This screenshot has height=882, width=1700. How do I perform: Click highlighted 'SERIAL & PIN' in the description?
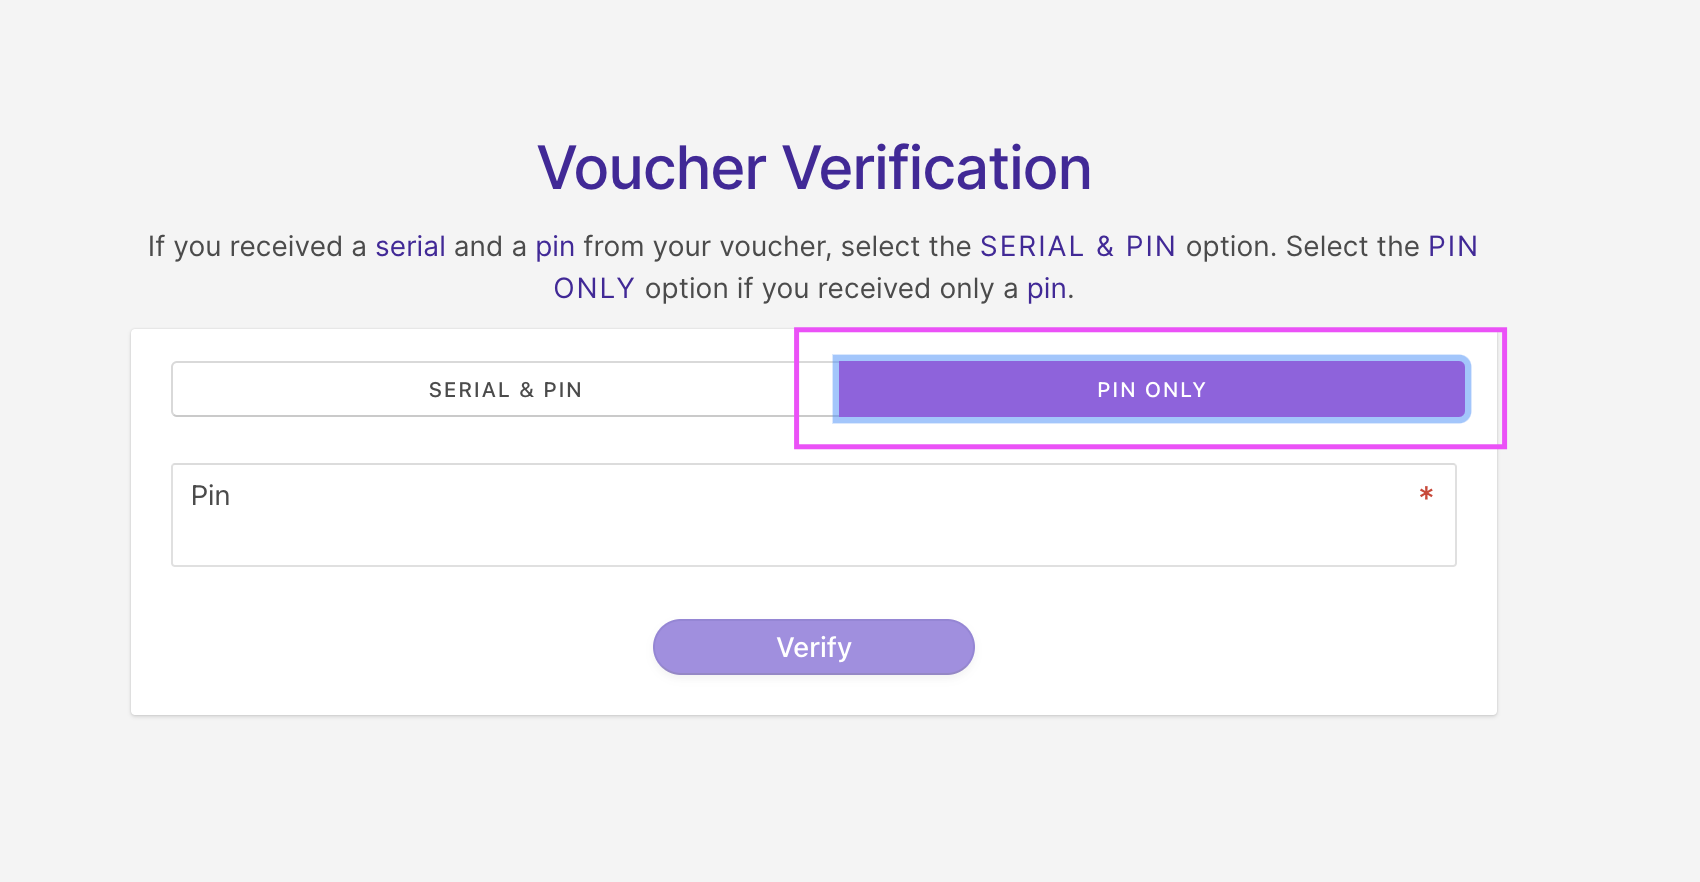pyautogui.click(x=1077, y=246)
